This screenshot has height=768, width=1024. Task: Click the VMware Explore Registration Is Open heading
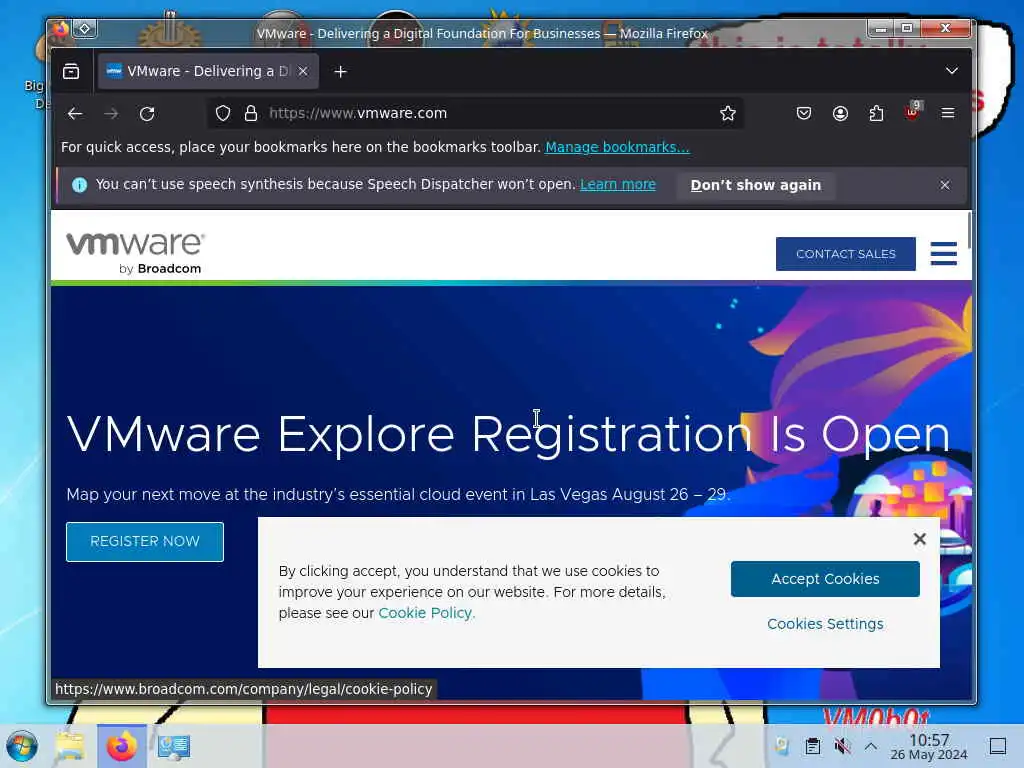508,435
